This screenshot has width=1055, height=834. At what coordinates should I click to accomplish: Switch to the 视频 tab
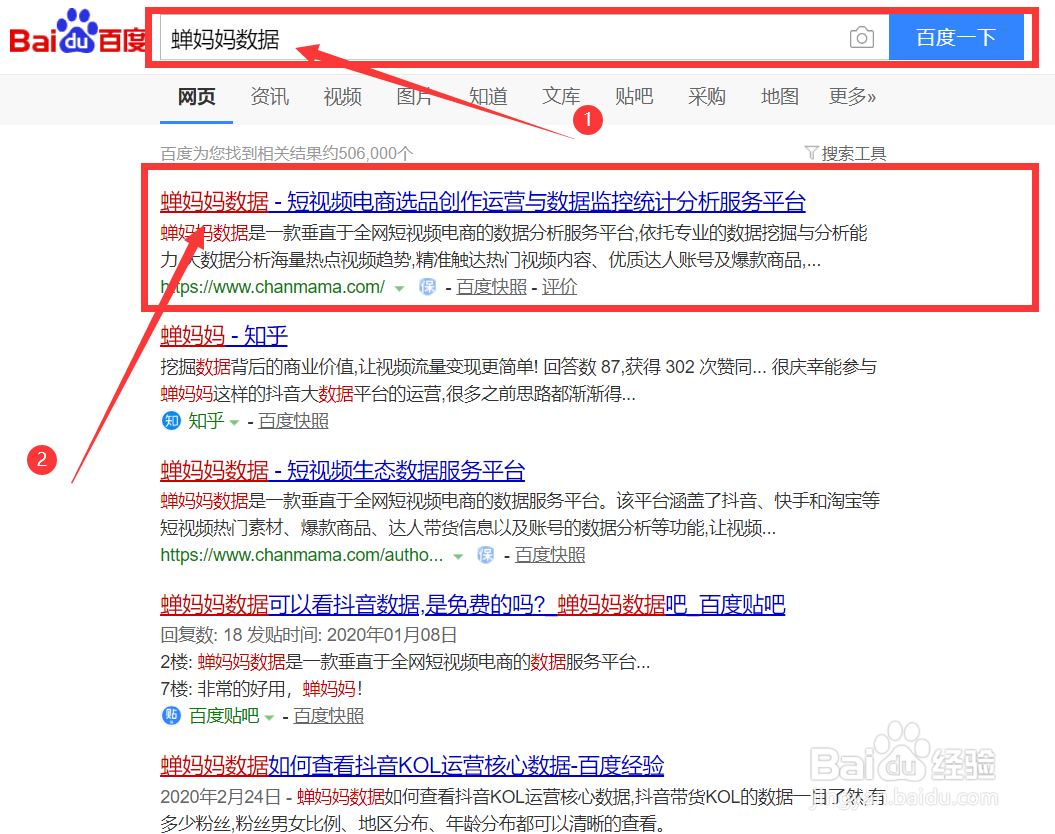pyautogui.click(x=342, y=97)
